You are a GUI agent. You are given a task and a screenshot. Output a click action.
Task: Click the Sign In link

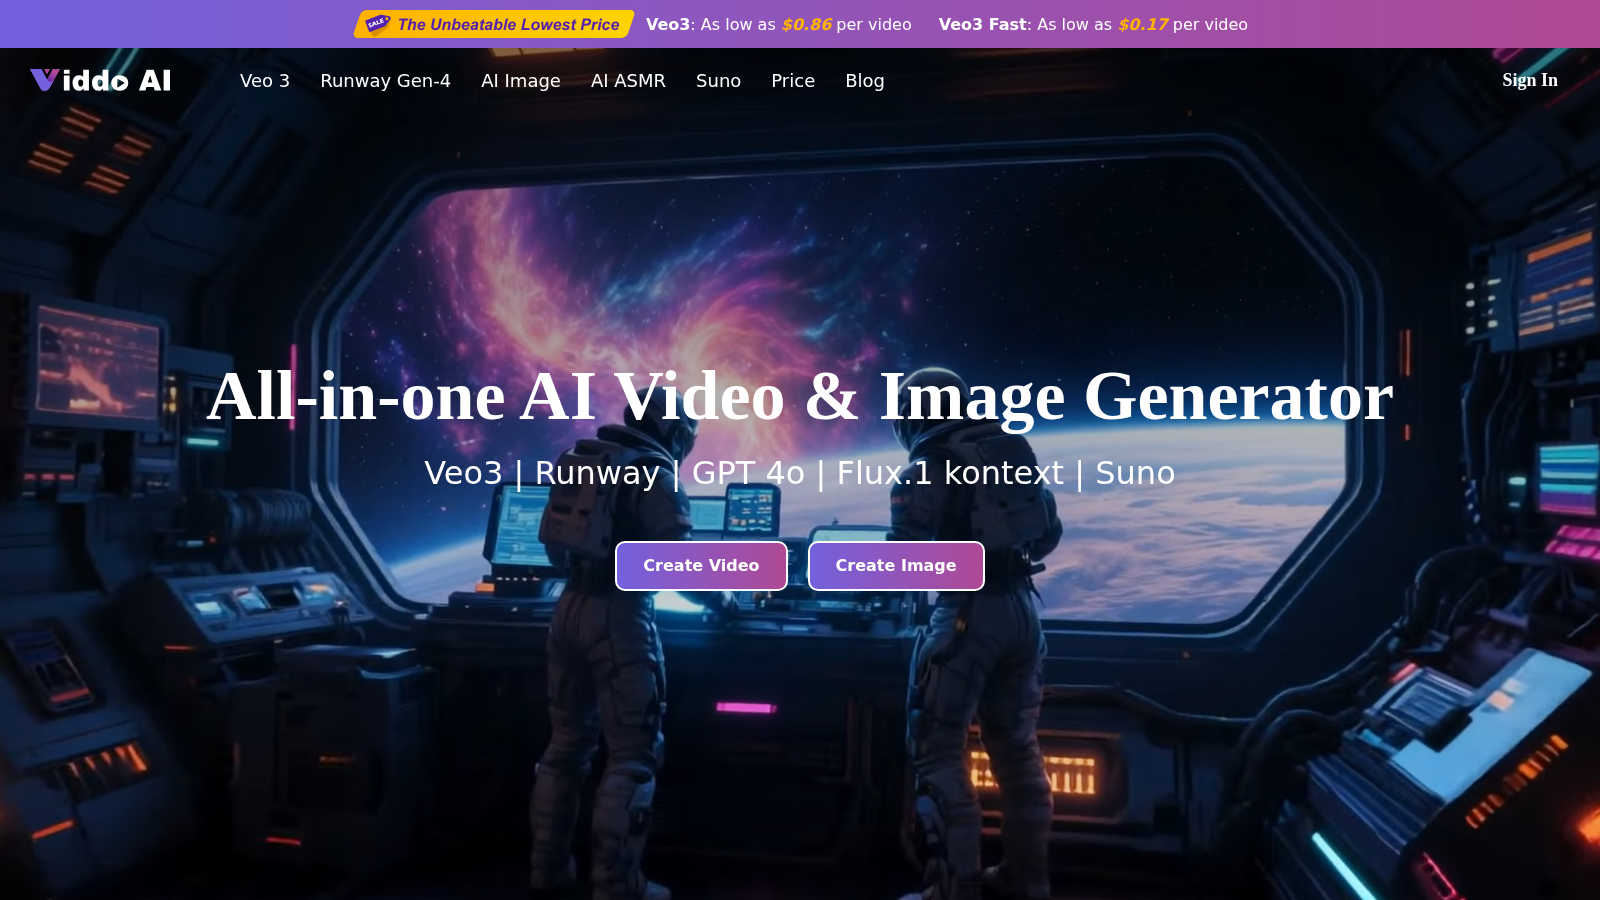tap(1530, 80)
